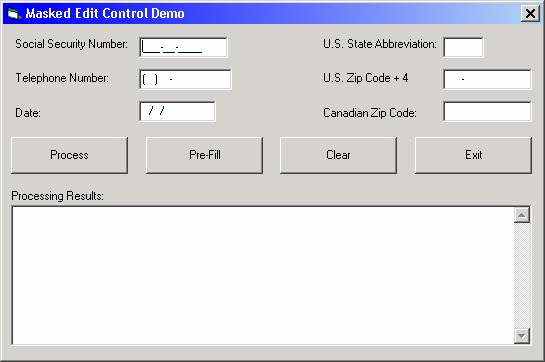Image resolution: width=545 pixels, height=362 pixels.
Task: Click the 'U.S. Zip Code + 4' label
Action: tap(366, 78)
